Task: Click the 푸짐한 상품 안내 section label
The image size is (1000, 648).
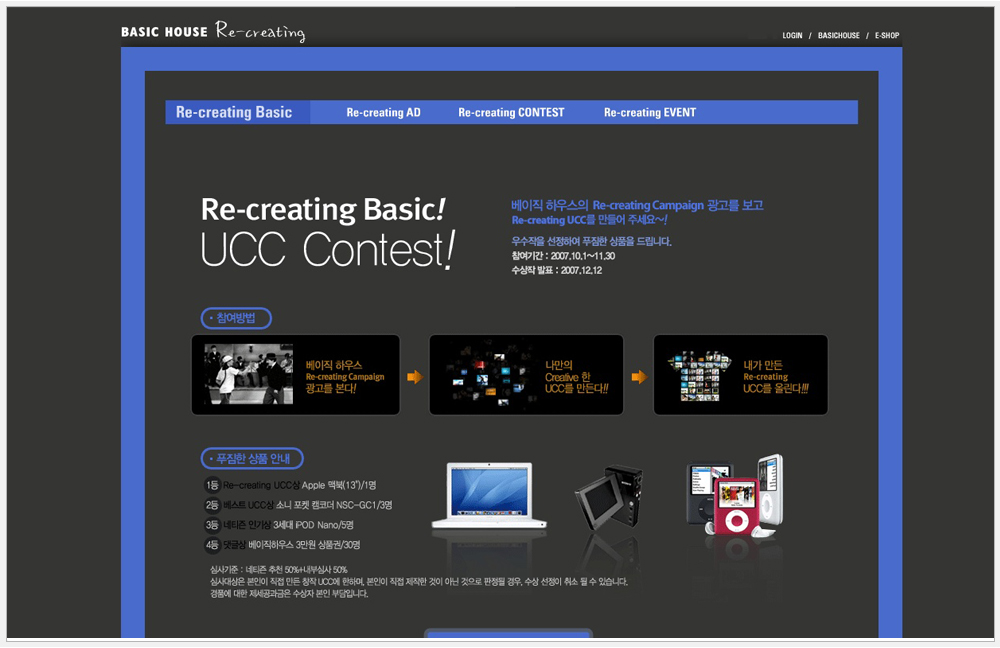Action: tap(252, 459)
